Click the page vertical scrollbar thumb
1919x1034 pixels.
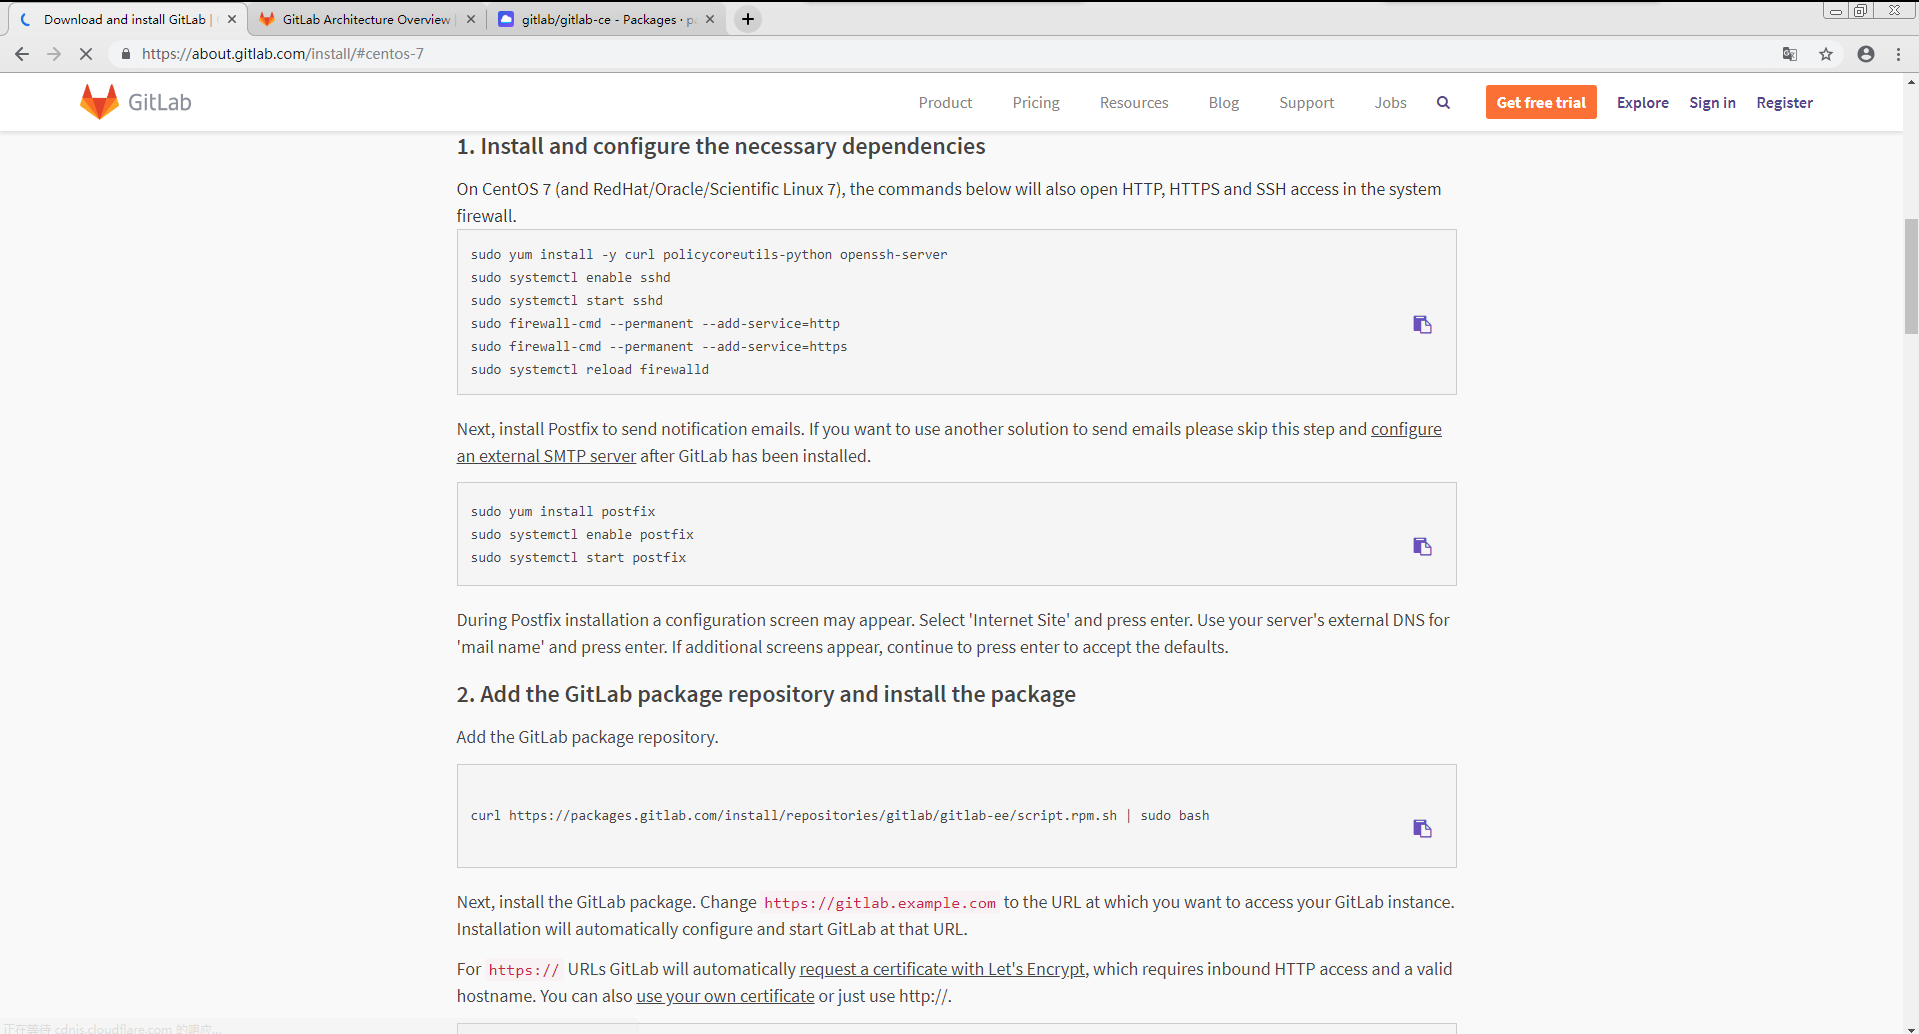coord(1911,276)
